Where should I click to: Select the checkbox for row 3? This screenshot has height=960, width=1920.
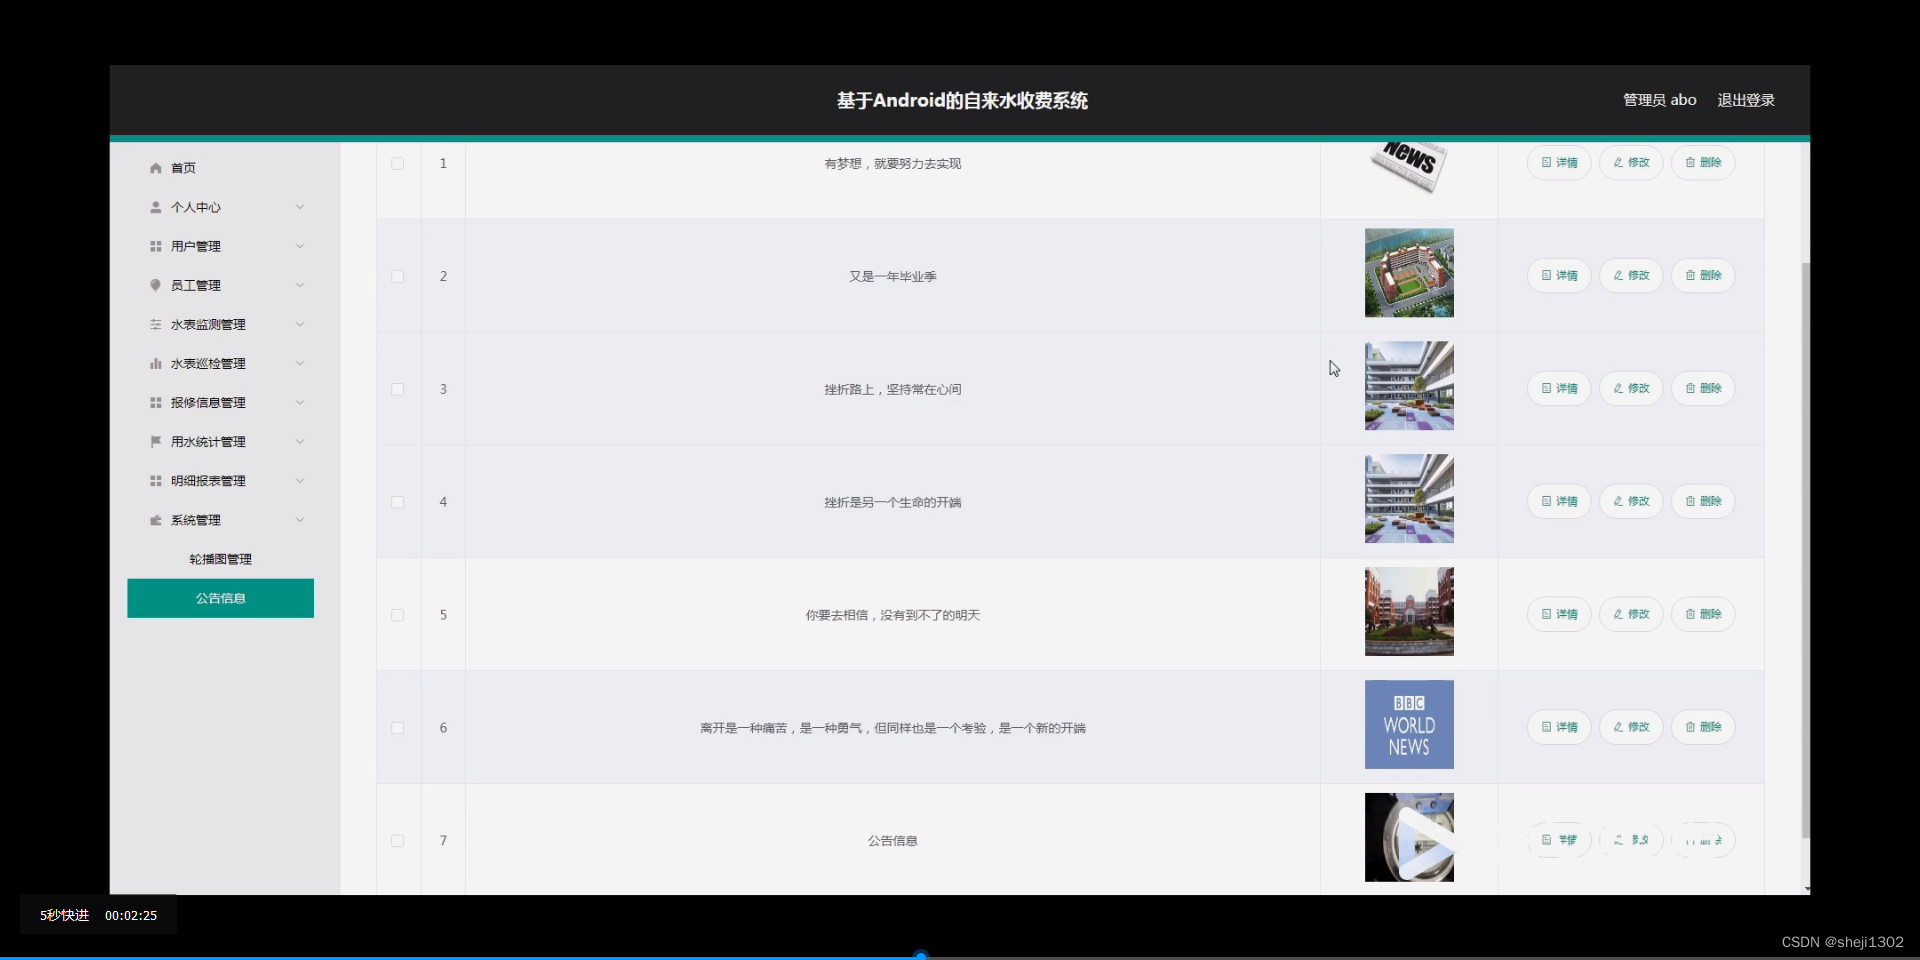point(397,389)
